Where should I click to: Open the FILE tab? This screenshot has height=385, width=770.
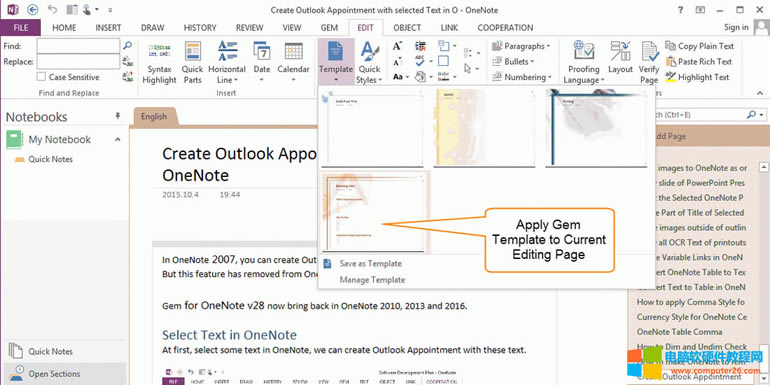(21, 28)
